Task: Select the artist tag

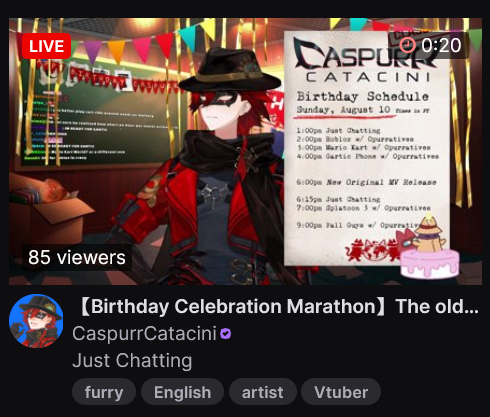Action: (x=263, y=392)
